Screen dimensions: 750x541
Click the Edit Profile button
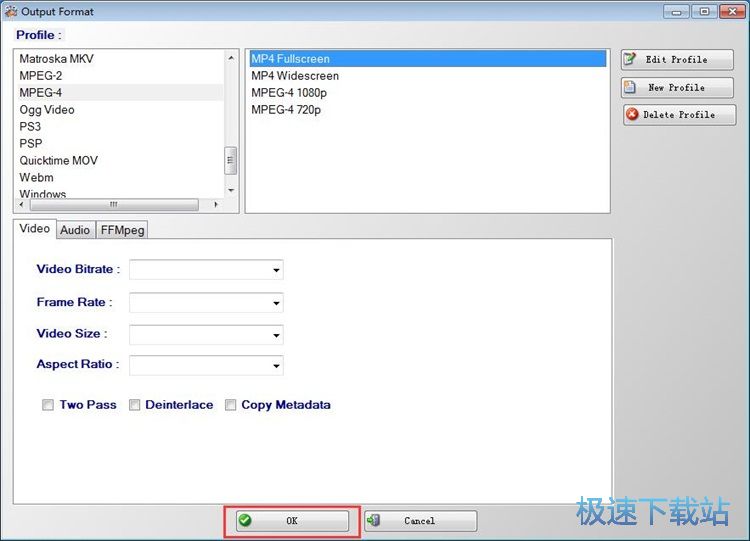click(x=677, y=59)
